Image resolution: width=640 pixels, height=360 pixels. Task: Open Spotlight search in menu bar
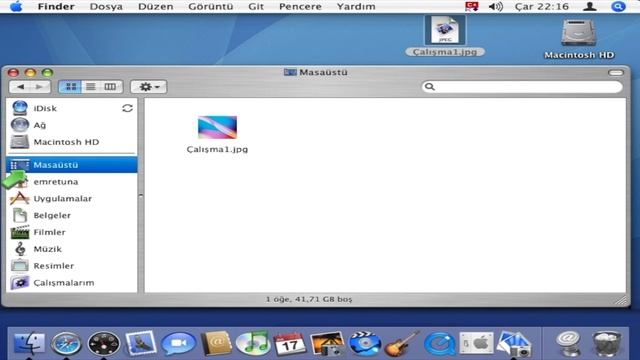coord(618,7)
